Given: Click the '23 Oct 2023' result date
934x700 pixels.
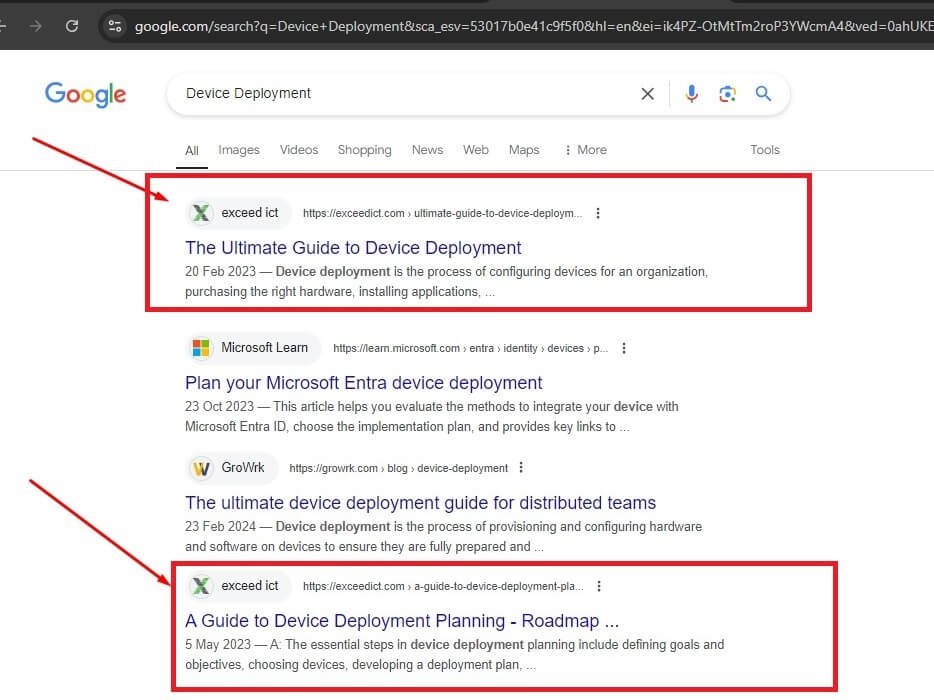Looking at the screenshot, I should tap(219, 406).
